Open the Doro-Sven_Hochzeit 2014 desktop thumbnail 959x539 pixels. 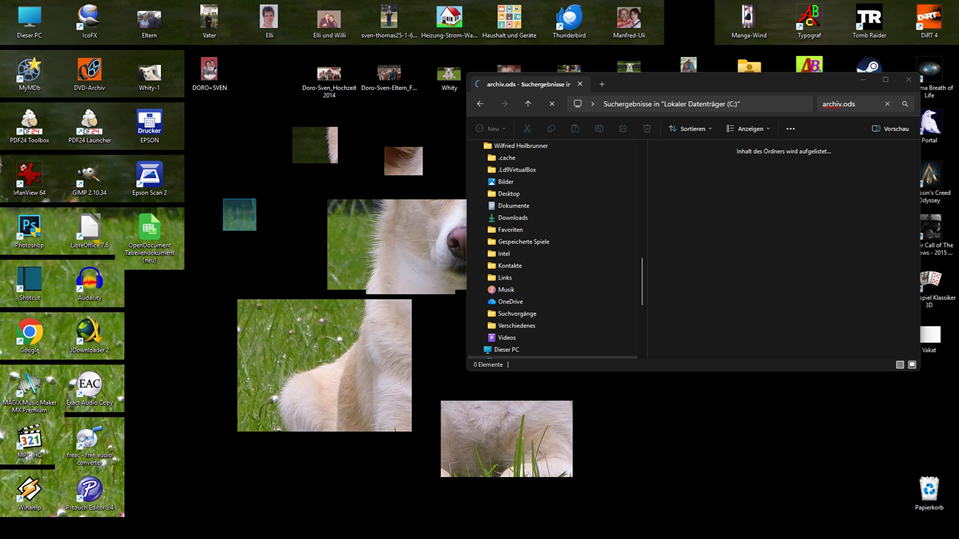[x=329, y=81]
